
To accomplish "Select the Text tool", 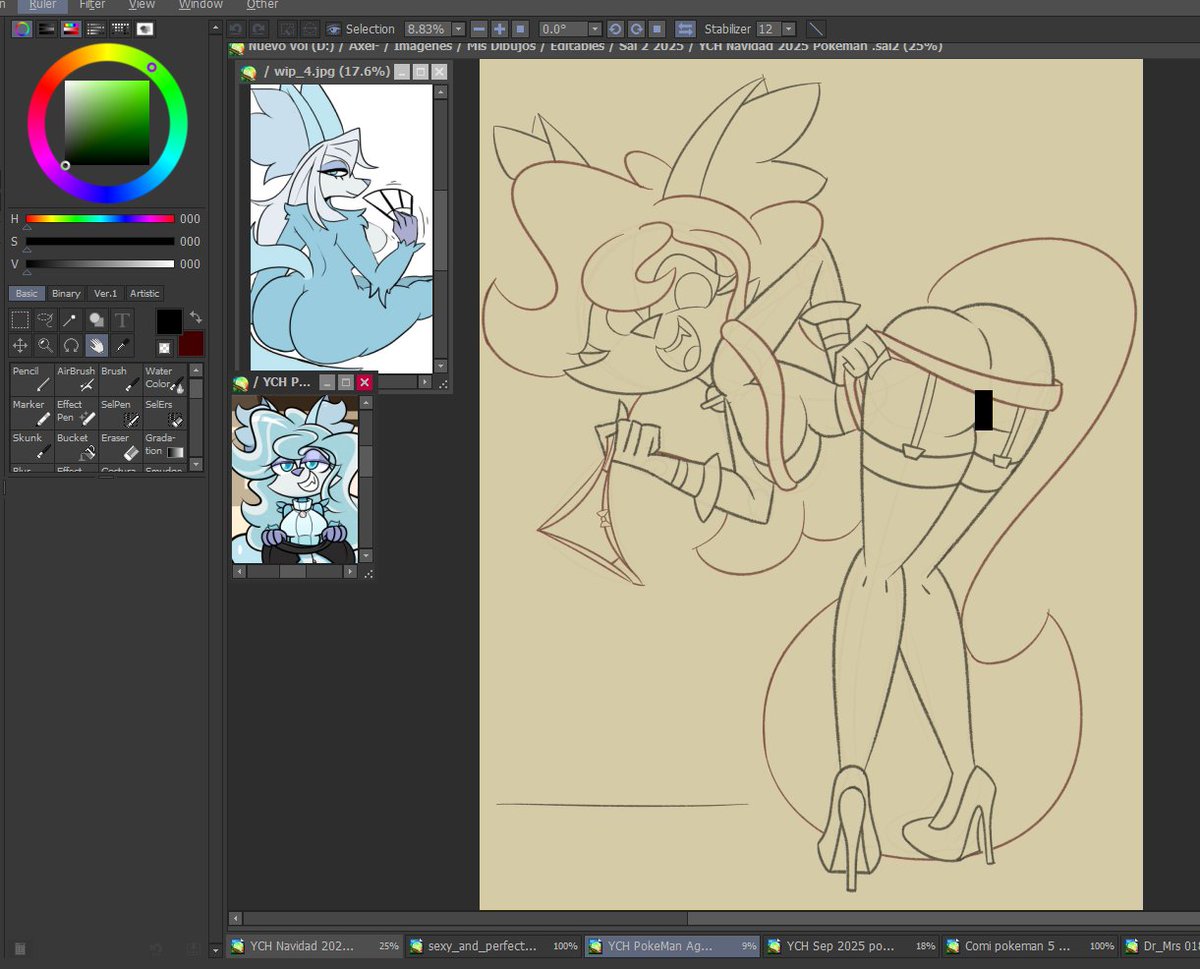I will tap(122, 320).
